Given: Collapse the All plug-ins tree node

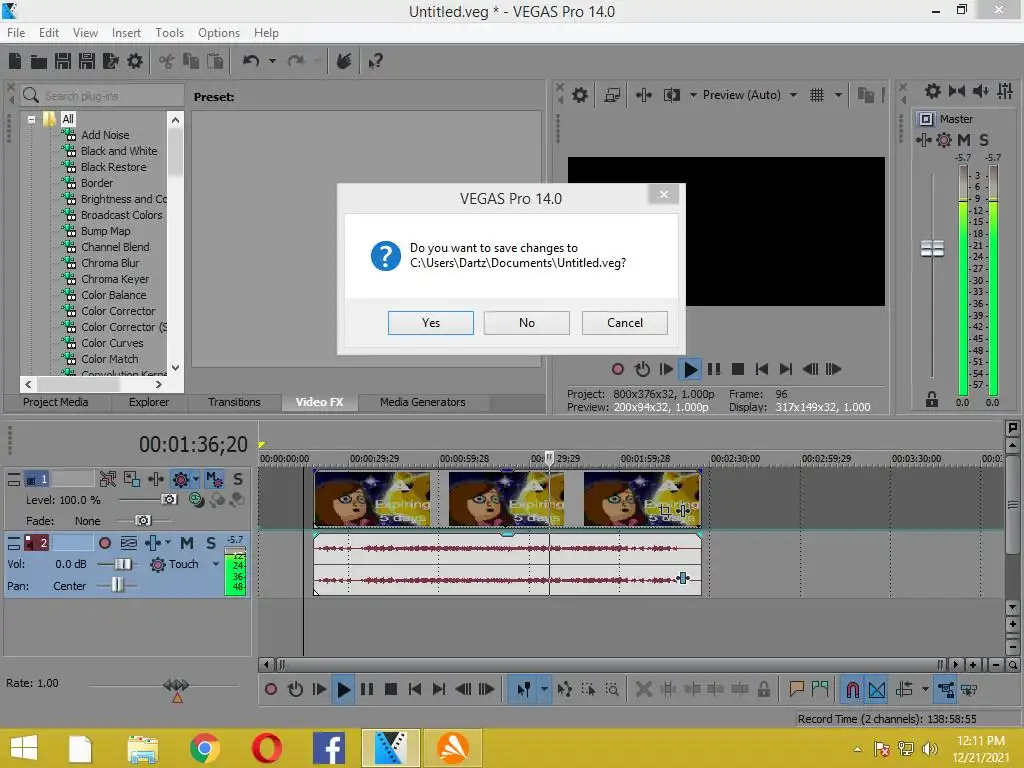Looking at the screenshot, I should (x=31, y=120).
